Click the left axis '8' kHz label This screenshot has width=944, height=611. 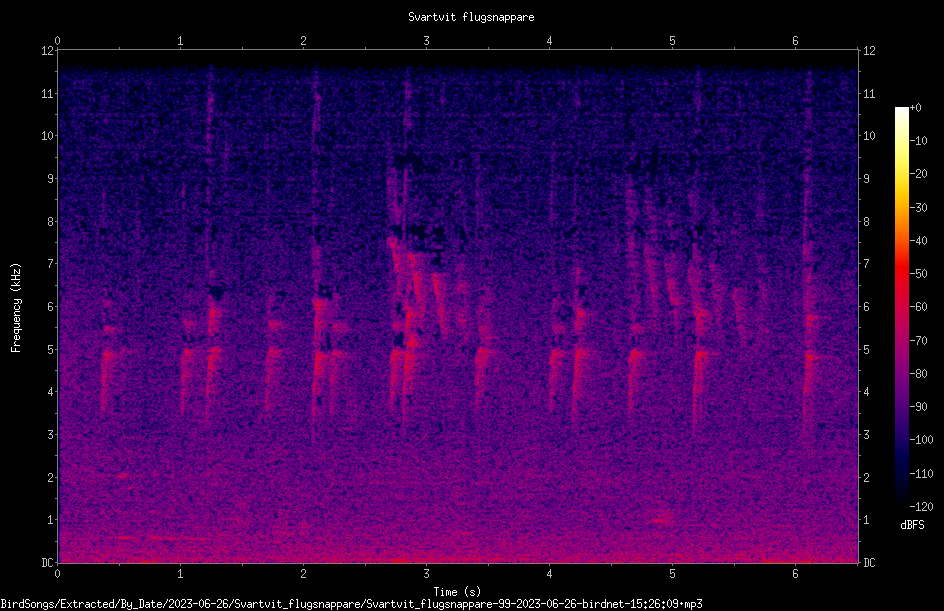[51, 222]
